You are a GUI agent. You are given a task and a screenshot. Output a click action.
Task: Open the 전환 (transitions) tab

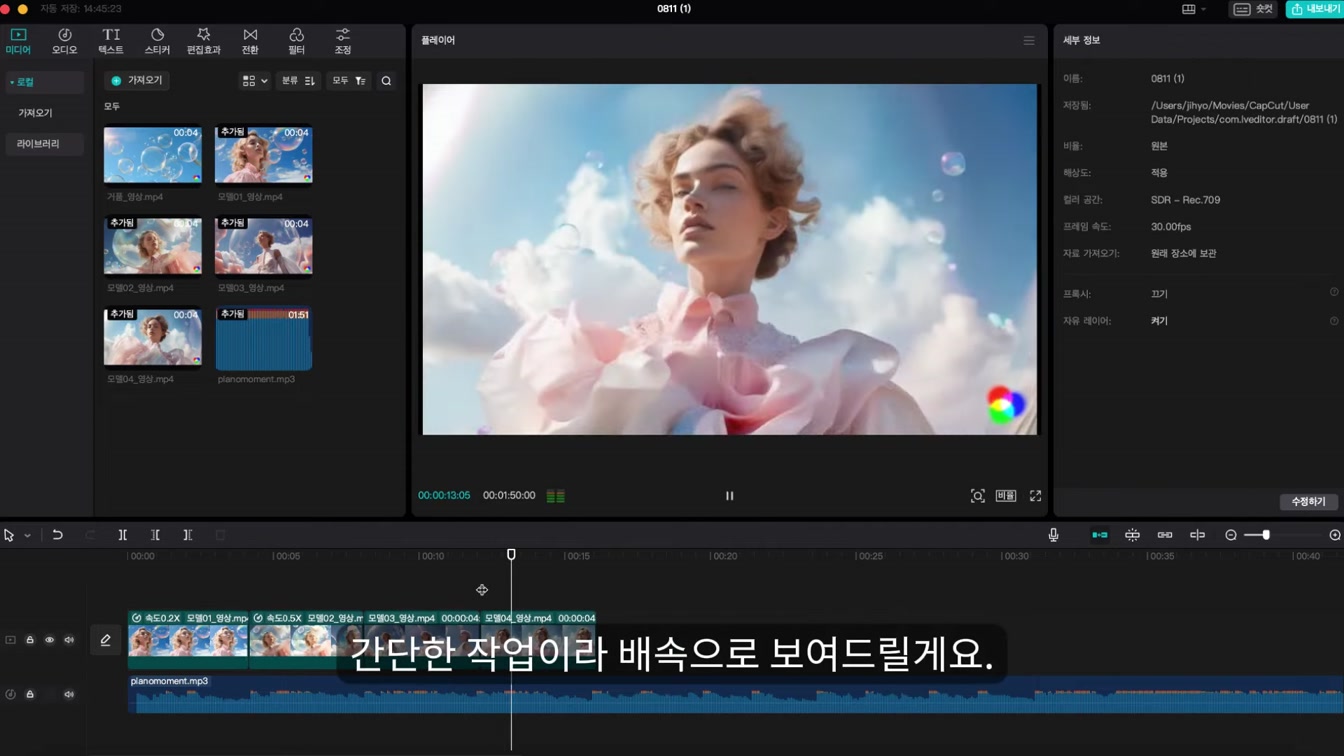coord(250,41)
